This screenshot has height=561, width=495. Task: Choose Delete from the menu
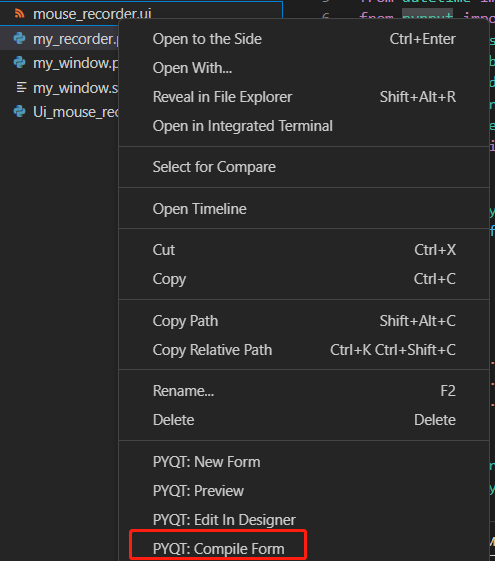pyautogui.click(x=304, y=420)
